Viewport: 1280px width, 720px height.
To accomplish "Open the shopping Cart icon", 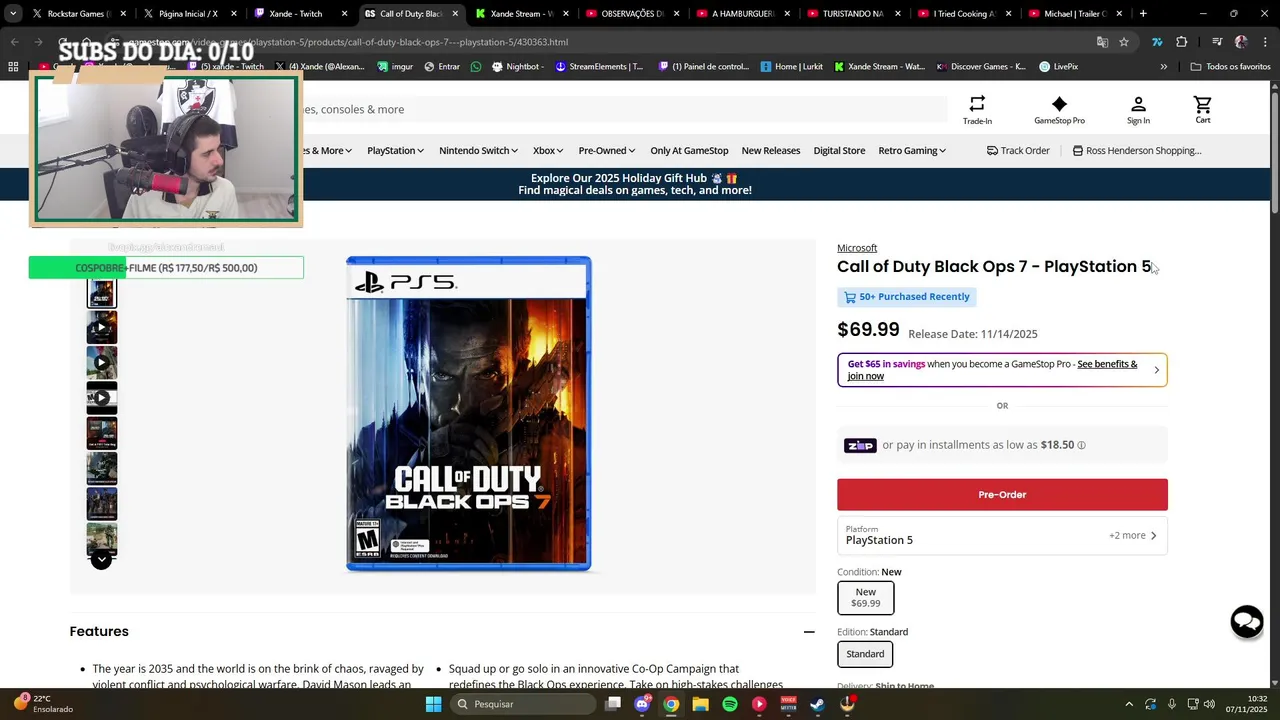I will click(1203, 110).
